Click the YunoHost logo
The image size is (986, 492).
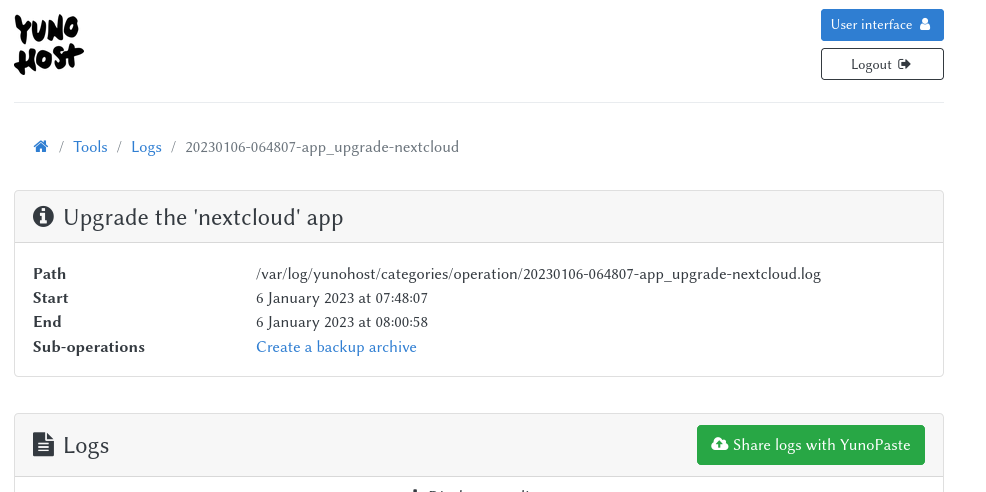click(x=49, y=45)
